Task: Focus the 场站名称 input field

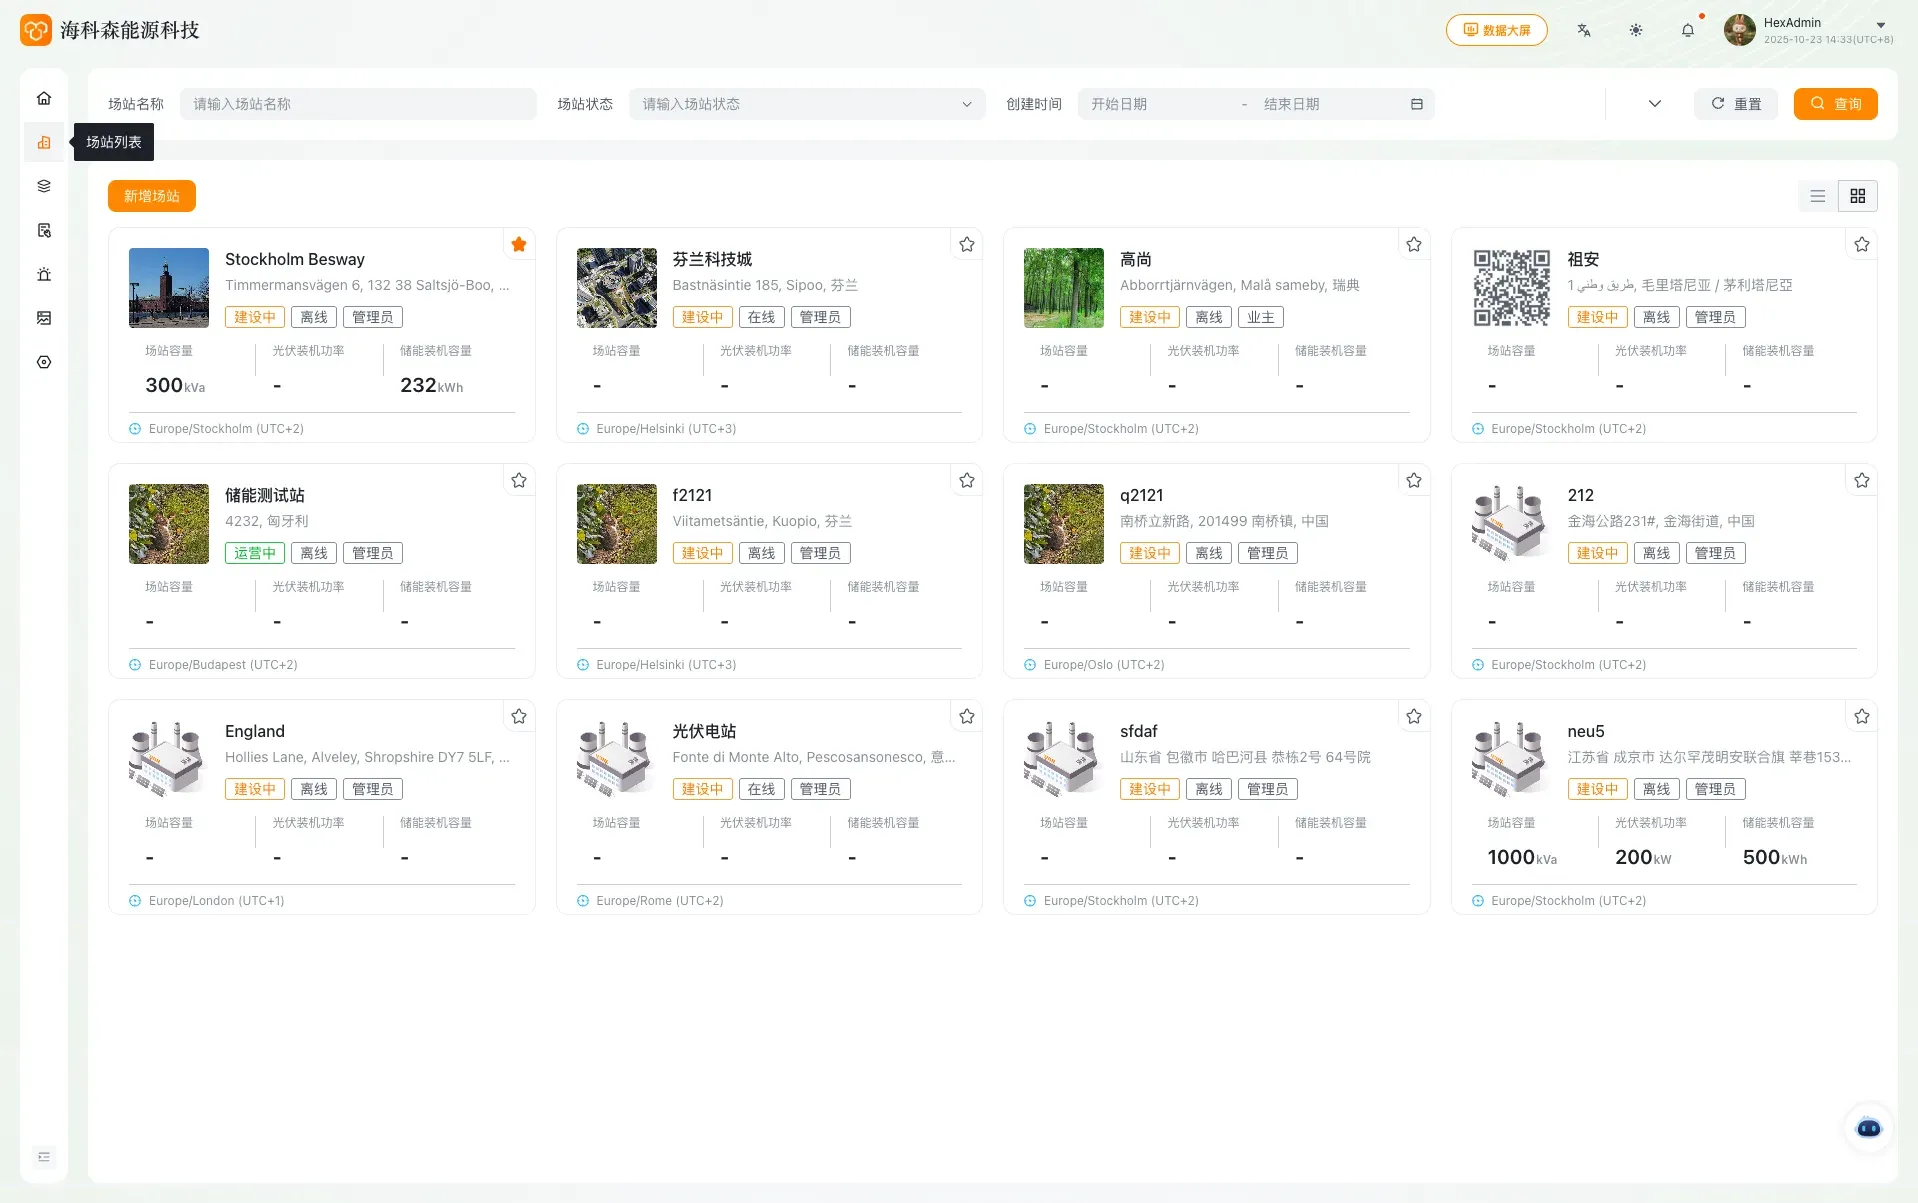Action: (358, 104)
